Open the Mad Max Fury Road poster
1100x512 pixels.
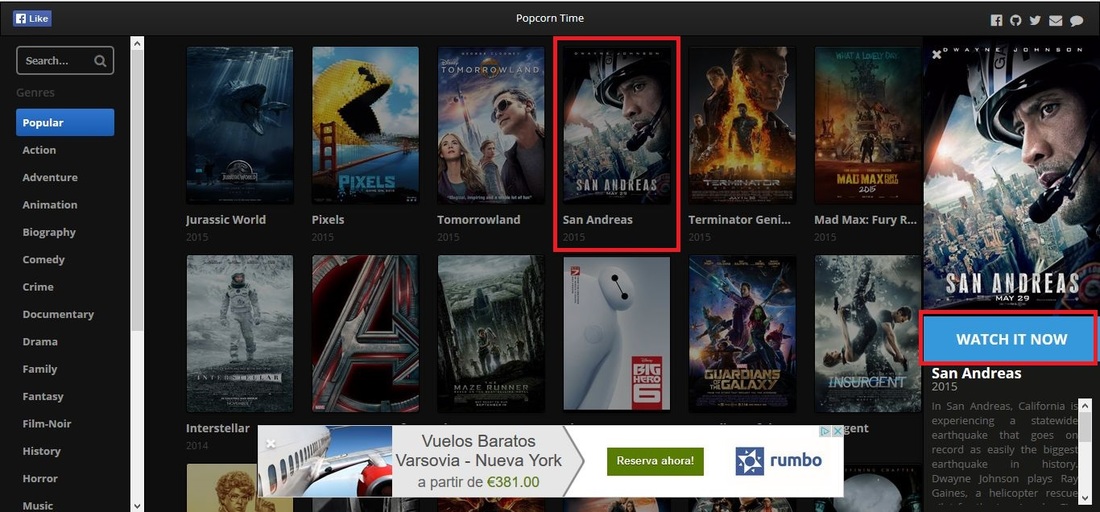click(868, 125)
